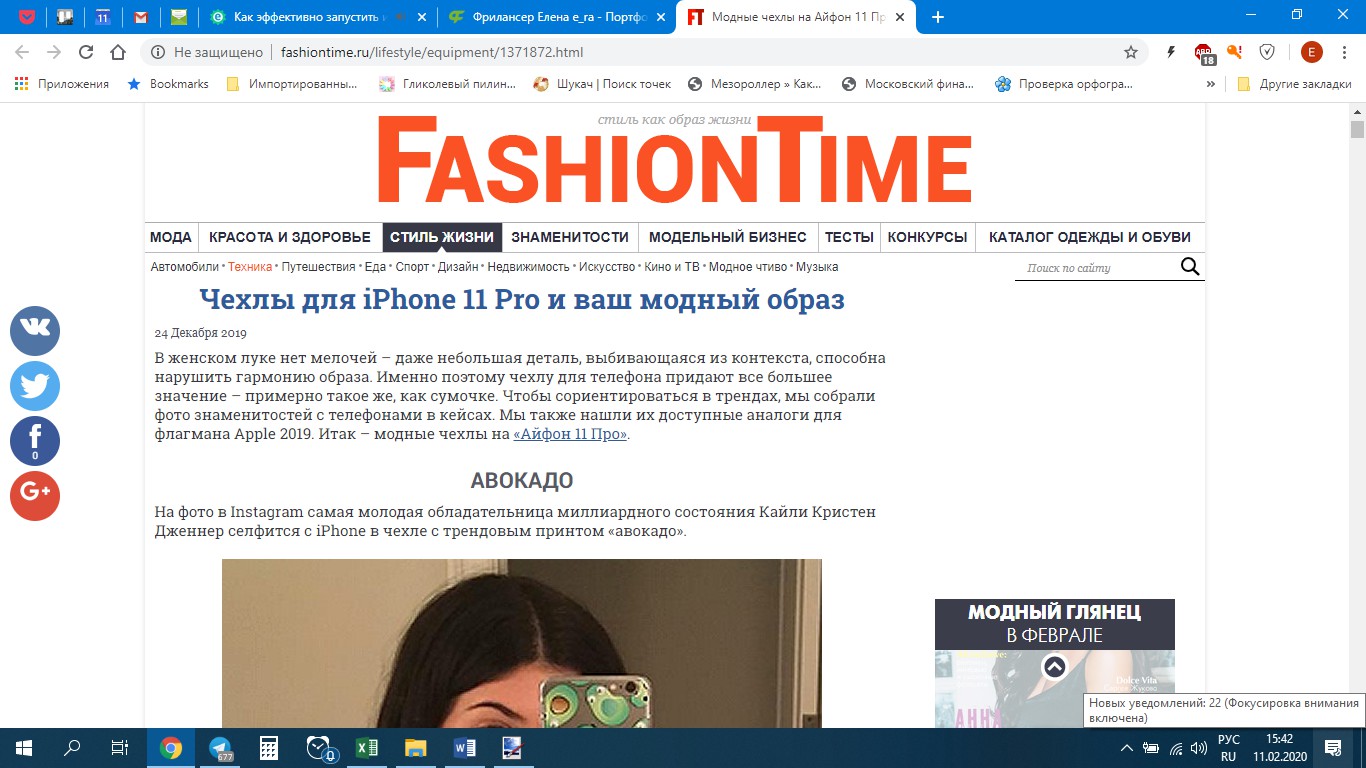Click the 'Поиск по сайту' search field
This screenshot has width=1366, height=768.
click(x=1096, y=267)
